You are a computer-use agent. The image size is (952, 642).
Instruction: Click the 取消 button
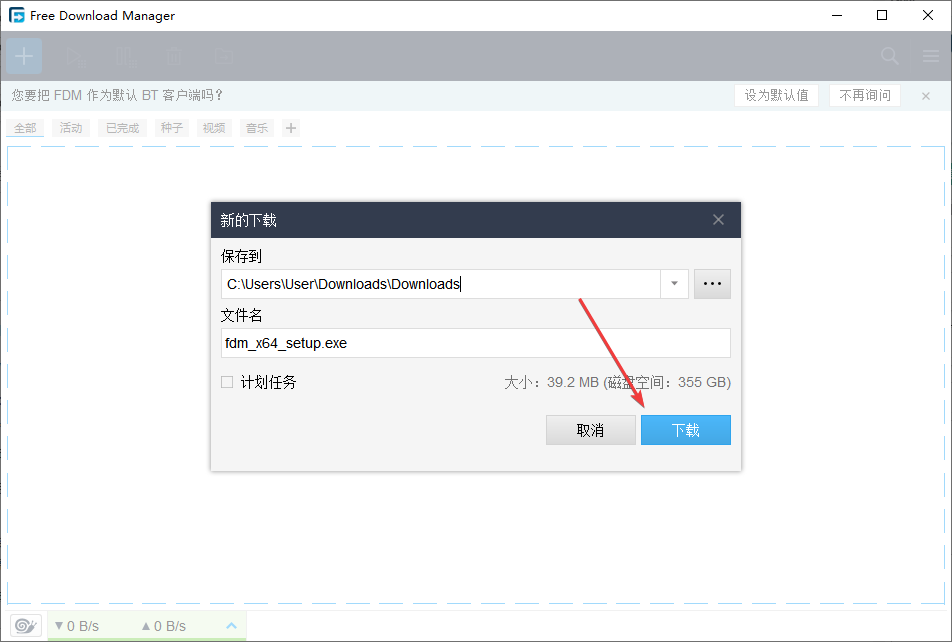[591, 430]
